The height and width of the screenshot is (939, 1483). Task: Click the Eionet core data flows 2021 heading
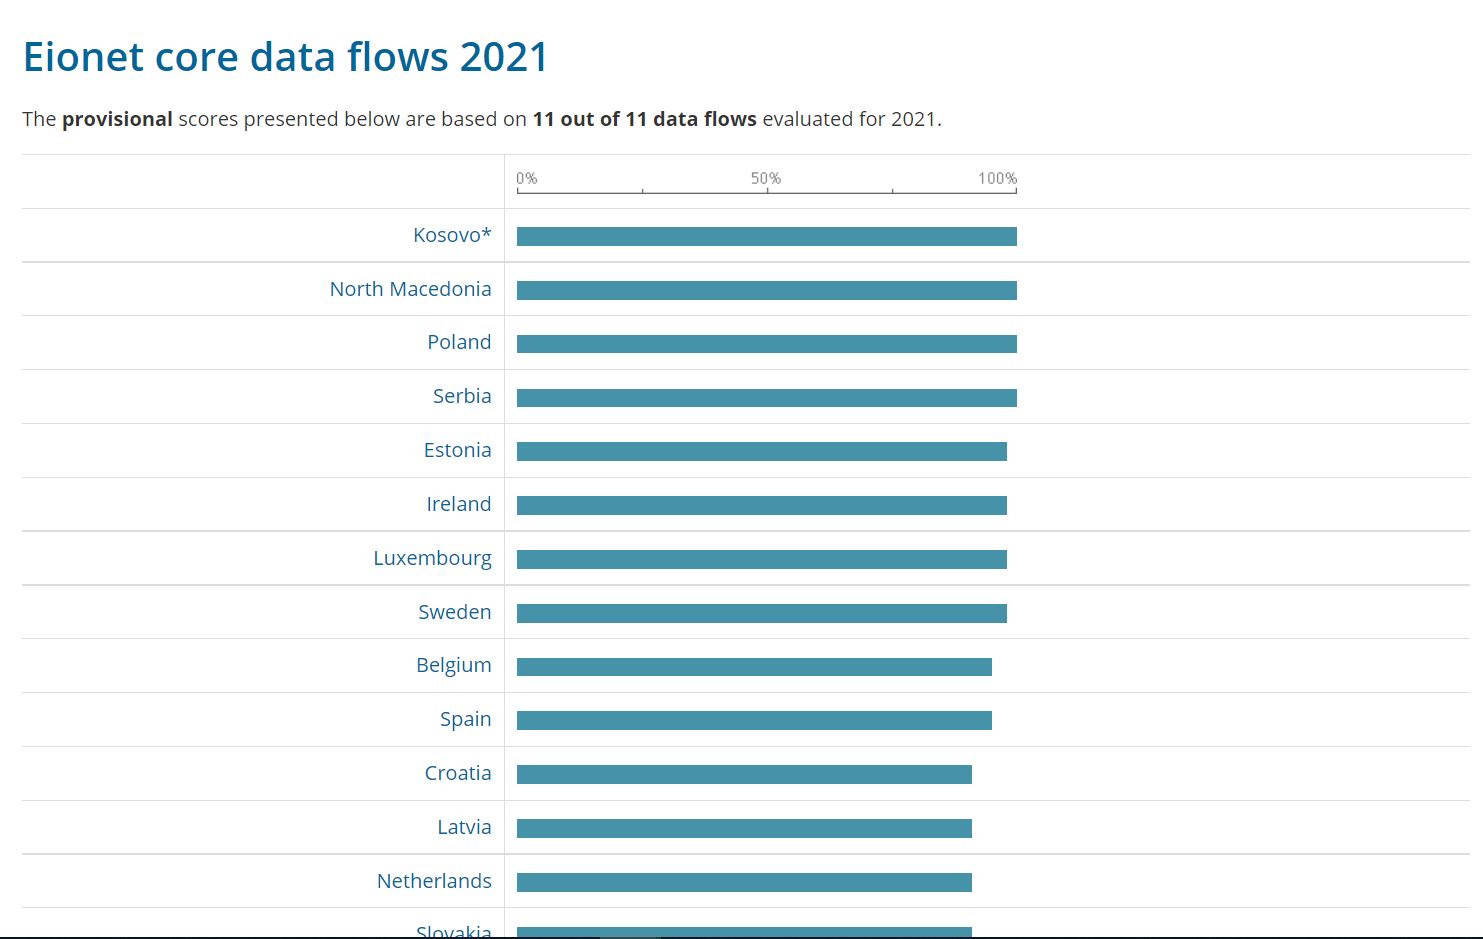(x=286, y=57)
